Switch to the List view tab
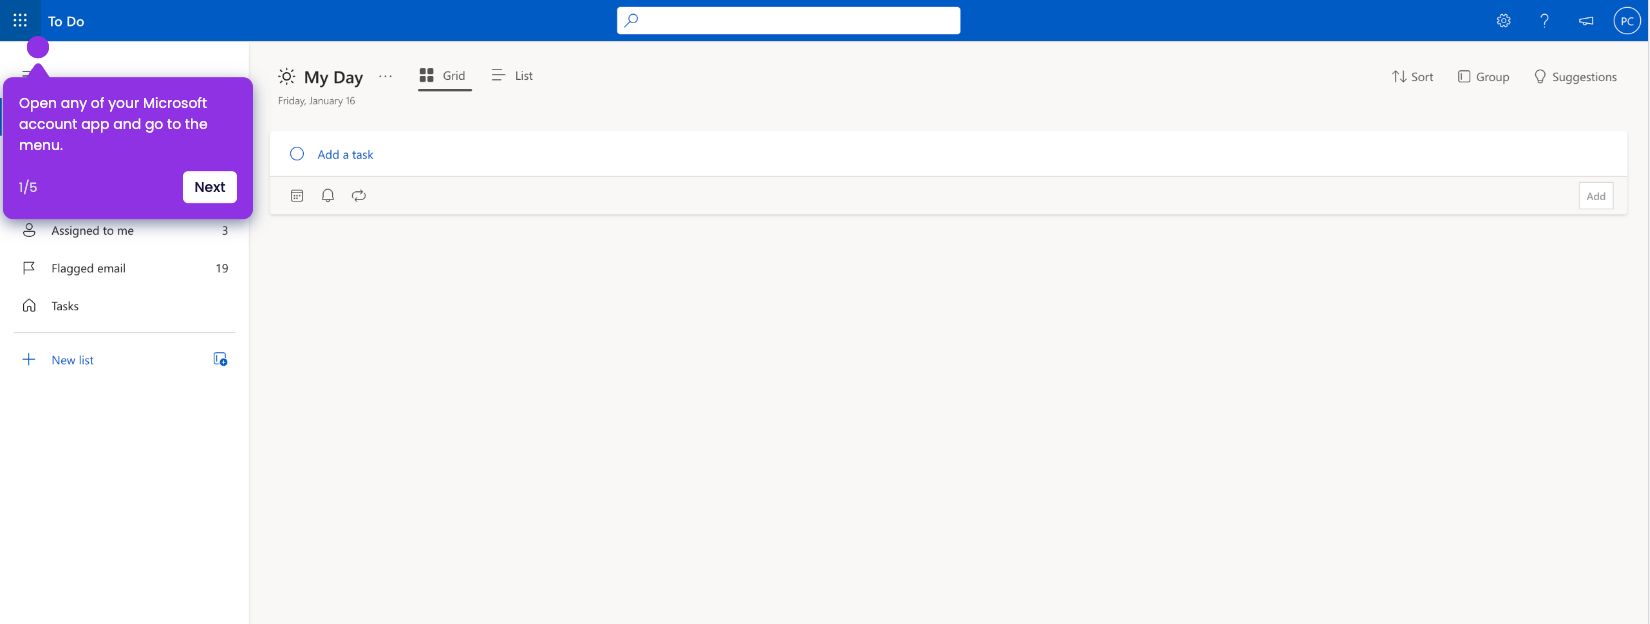 click(513, 76)
